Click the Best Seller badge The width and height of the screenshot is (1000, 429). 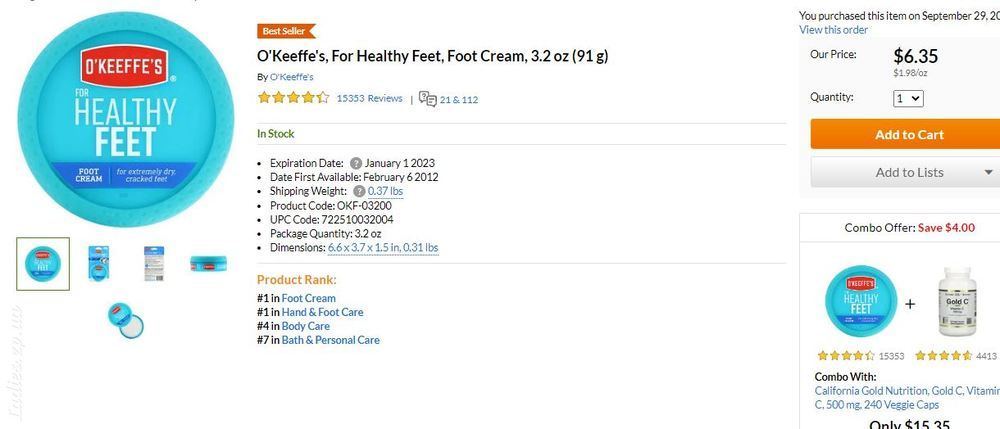(x=286, y=31)
